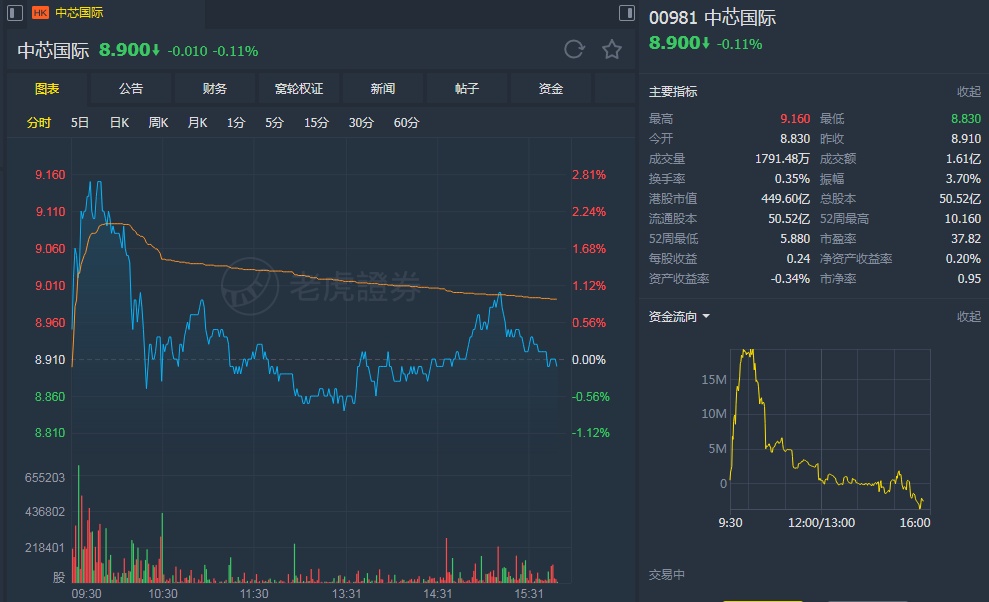Switch to the 新闻 tab
989x602 pixels.
click(x=383, y=89)
